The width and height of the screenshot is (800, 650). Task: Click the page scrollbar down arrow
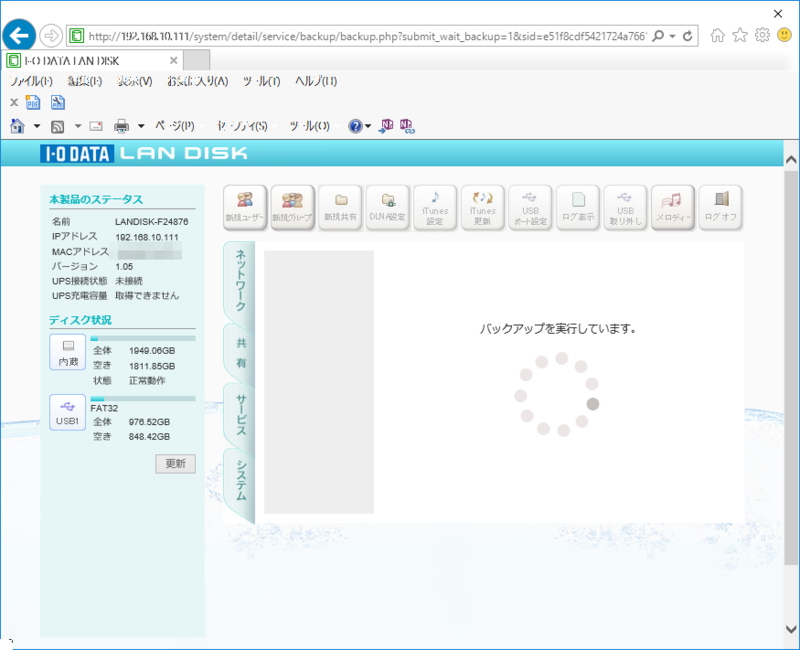pos(791,629)
